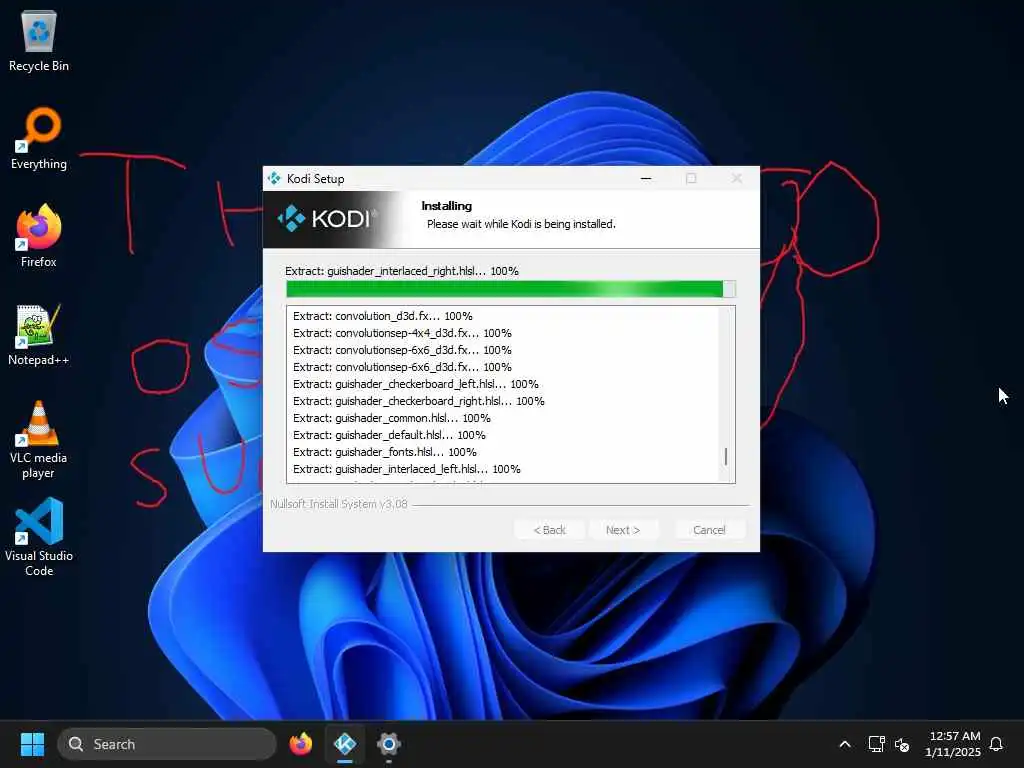This screenshot has width=1024, height=768.
Task: Click the disabled maximize button of Kodi Setup
Action: point(691,178)
